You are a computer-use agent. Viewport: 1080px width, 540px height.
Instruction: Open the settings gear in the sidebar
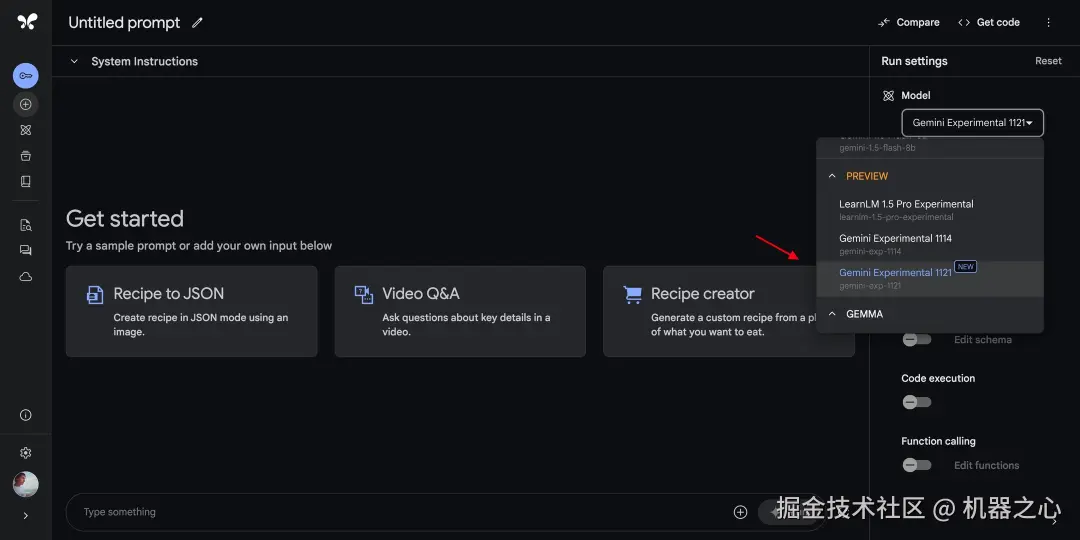25,453
